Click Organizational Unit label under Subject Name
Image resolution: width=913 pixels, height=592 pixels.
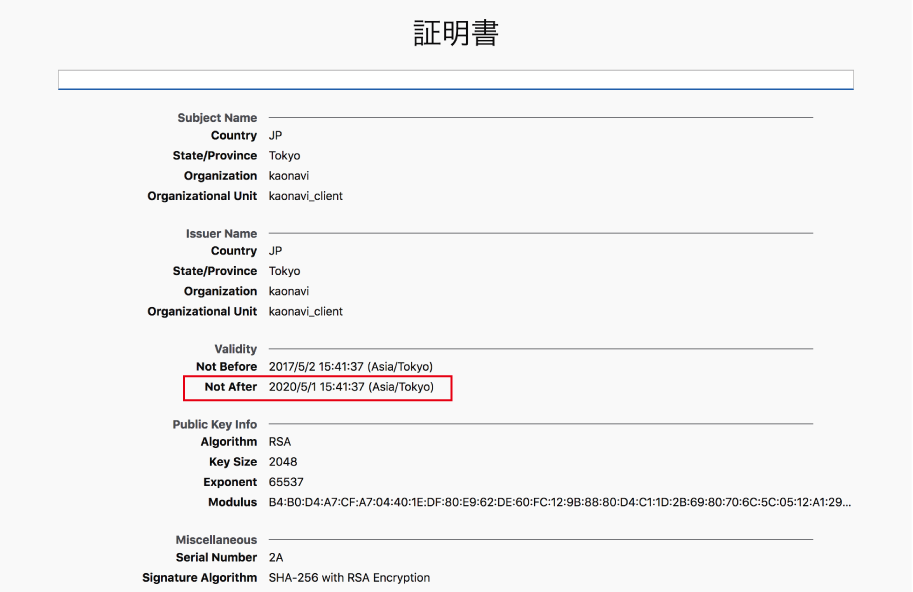pos(202,196)
